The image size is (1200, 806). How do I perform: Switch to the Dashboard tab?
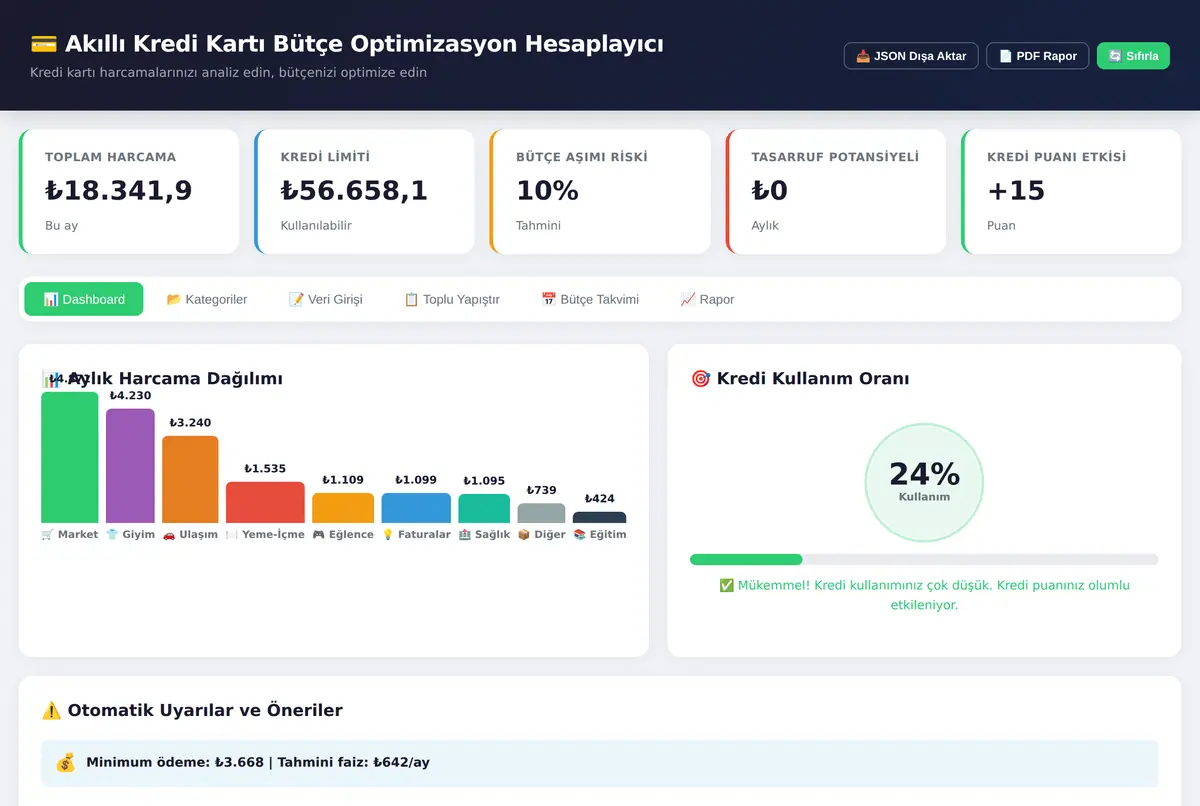[84, 299]
